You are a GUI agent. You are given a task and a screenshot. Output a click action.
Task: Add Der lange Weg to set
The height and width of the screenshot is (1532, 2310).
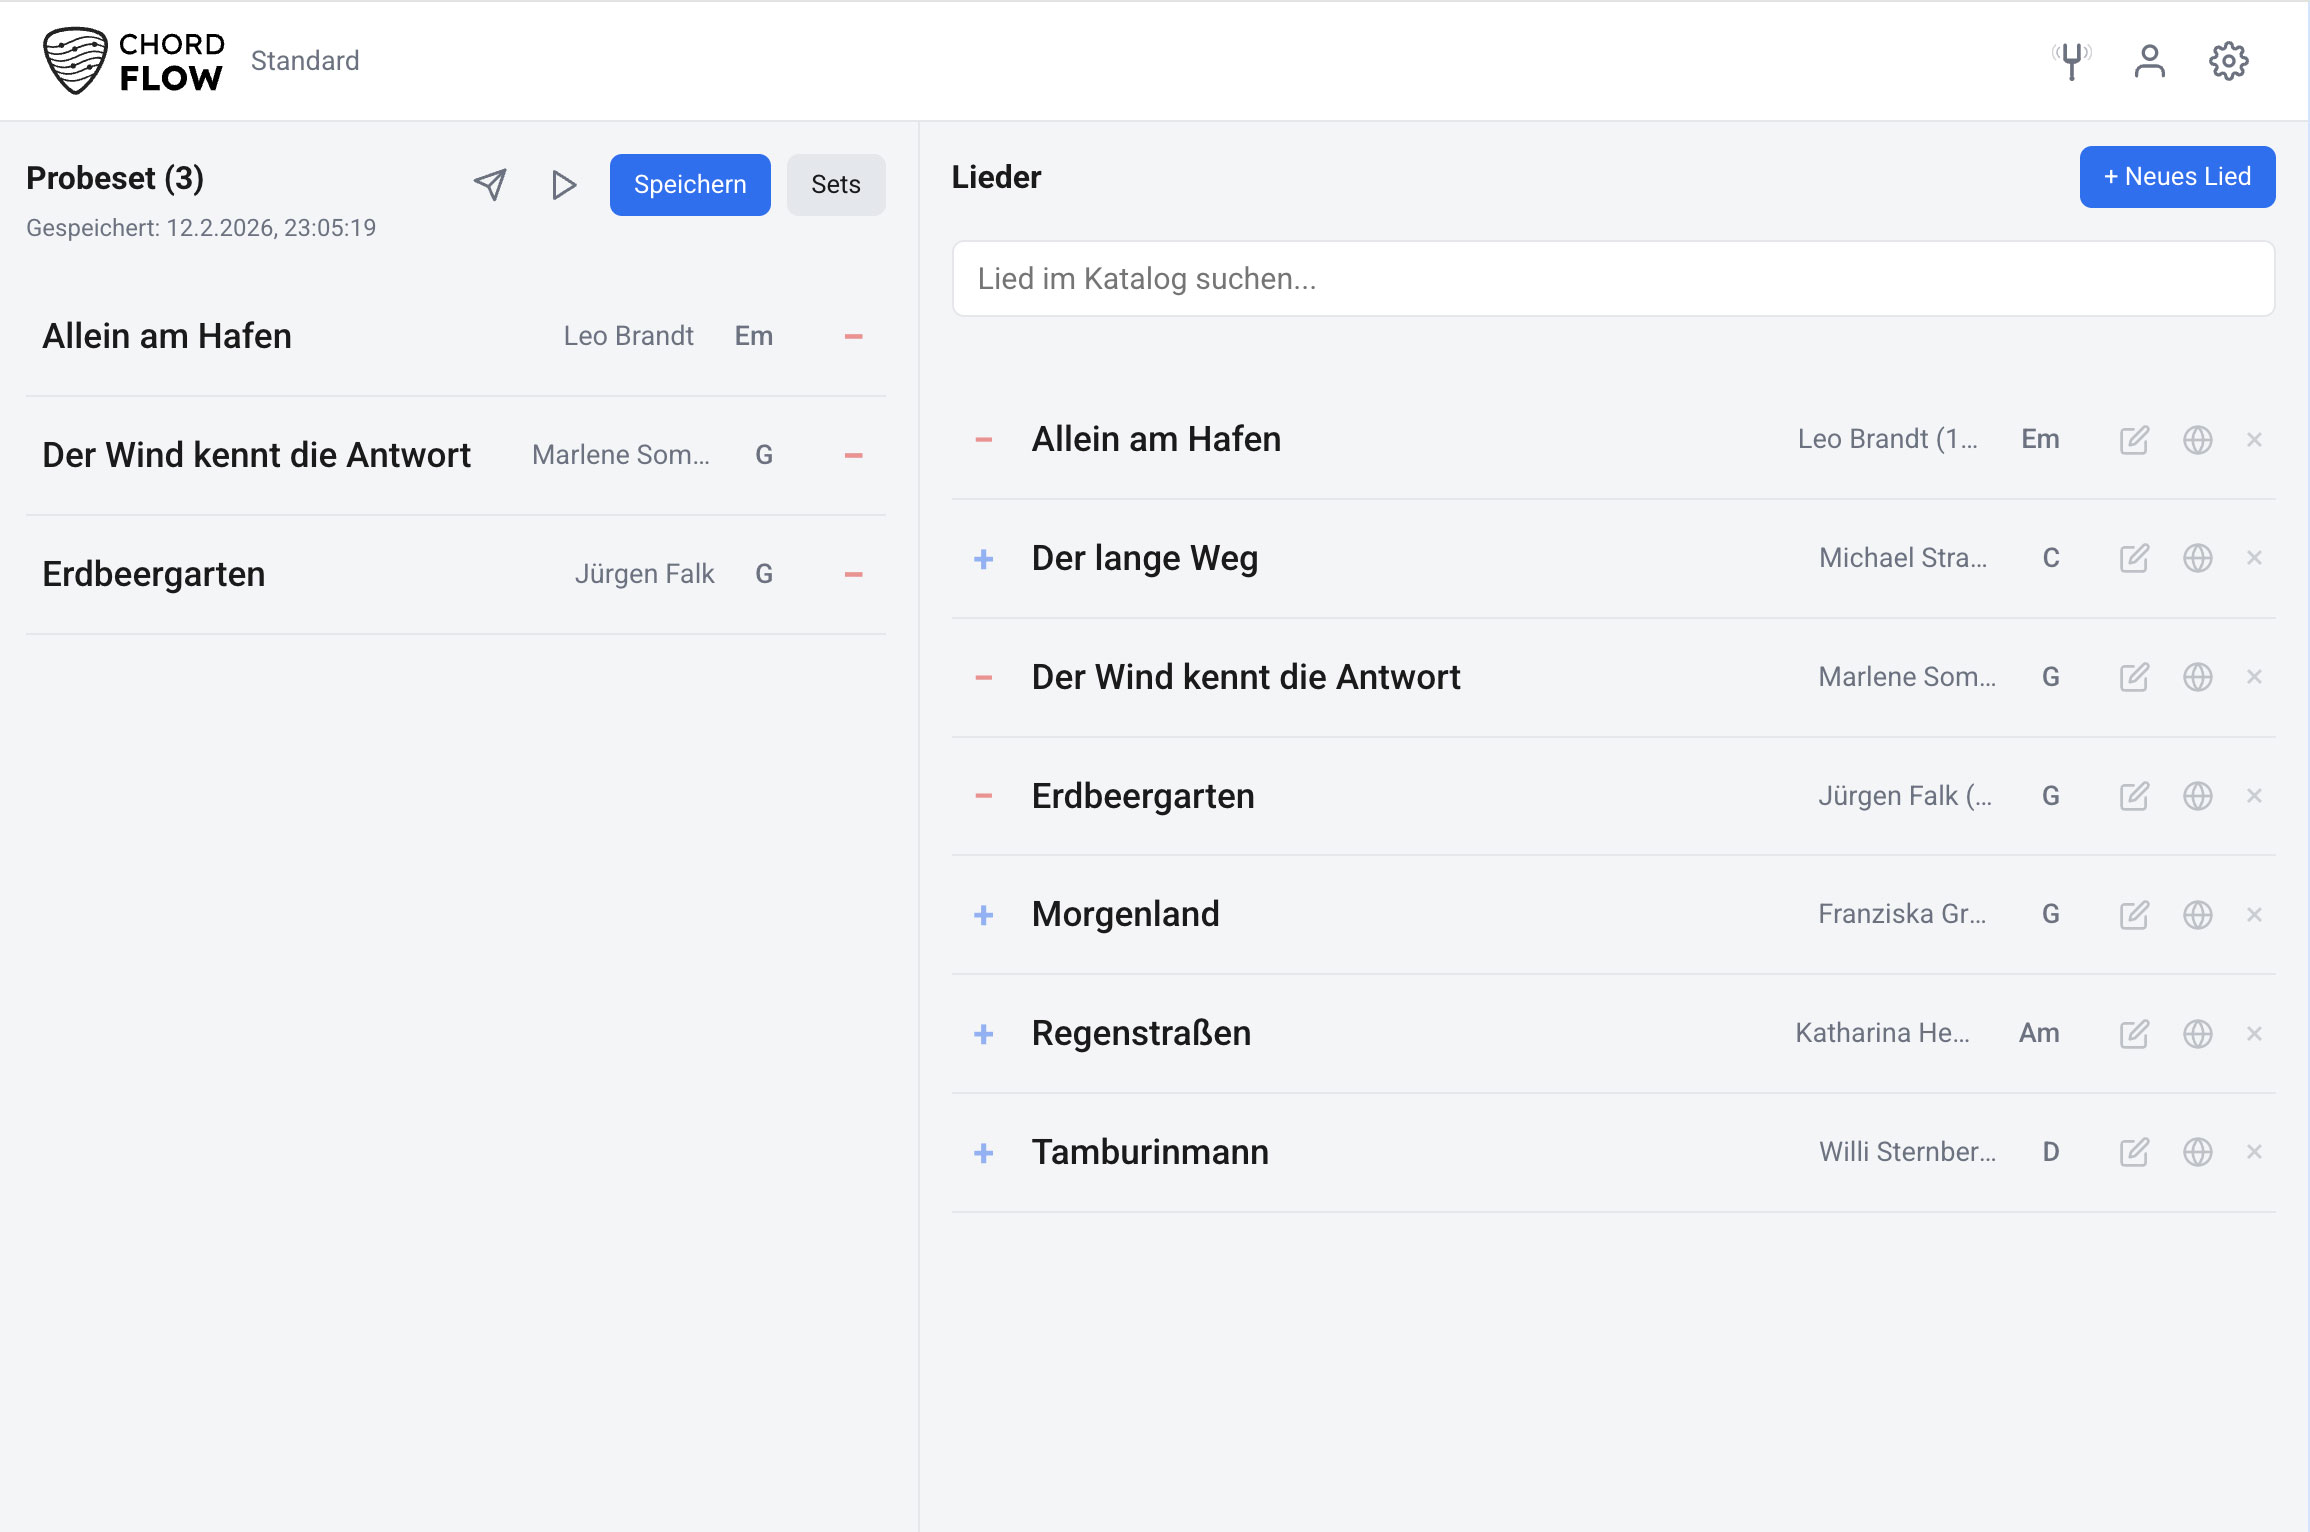point(984,558)
